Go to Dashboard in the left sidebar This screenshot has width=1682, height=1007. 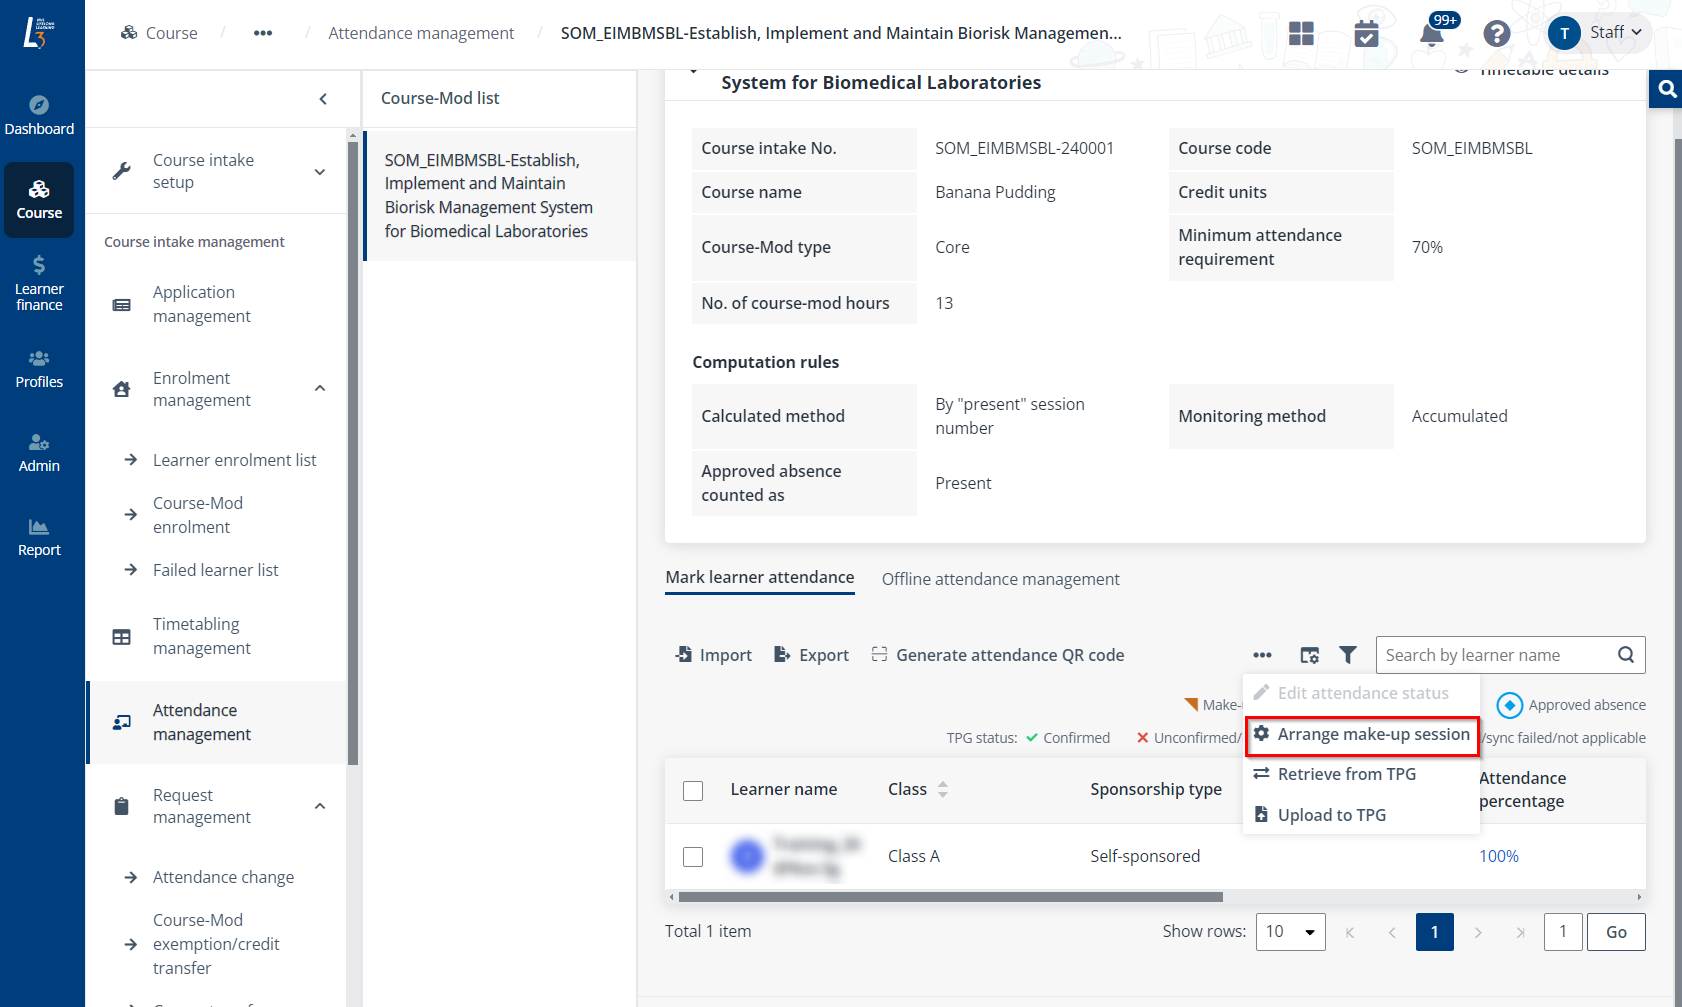tap(39, 116)
